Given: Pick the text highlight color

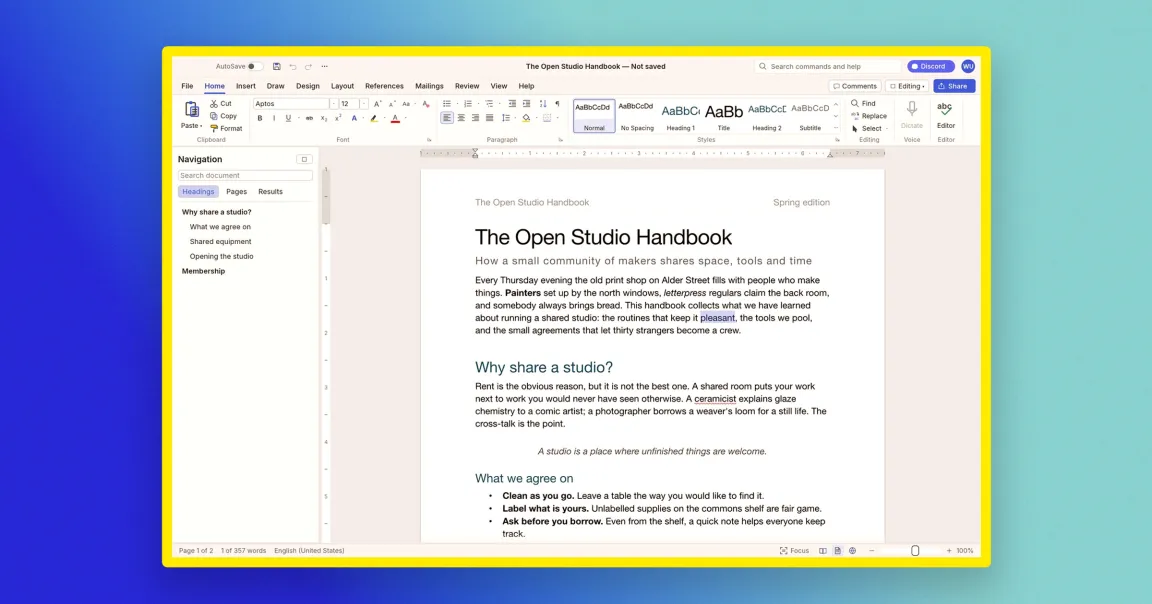Looking at the screenshot, I should pyautogui.click(x=373, y=118).
